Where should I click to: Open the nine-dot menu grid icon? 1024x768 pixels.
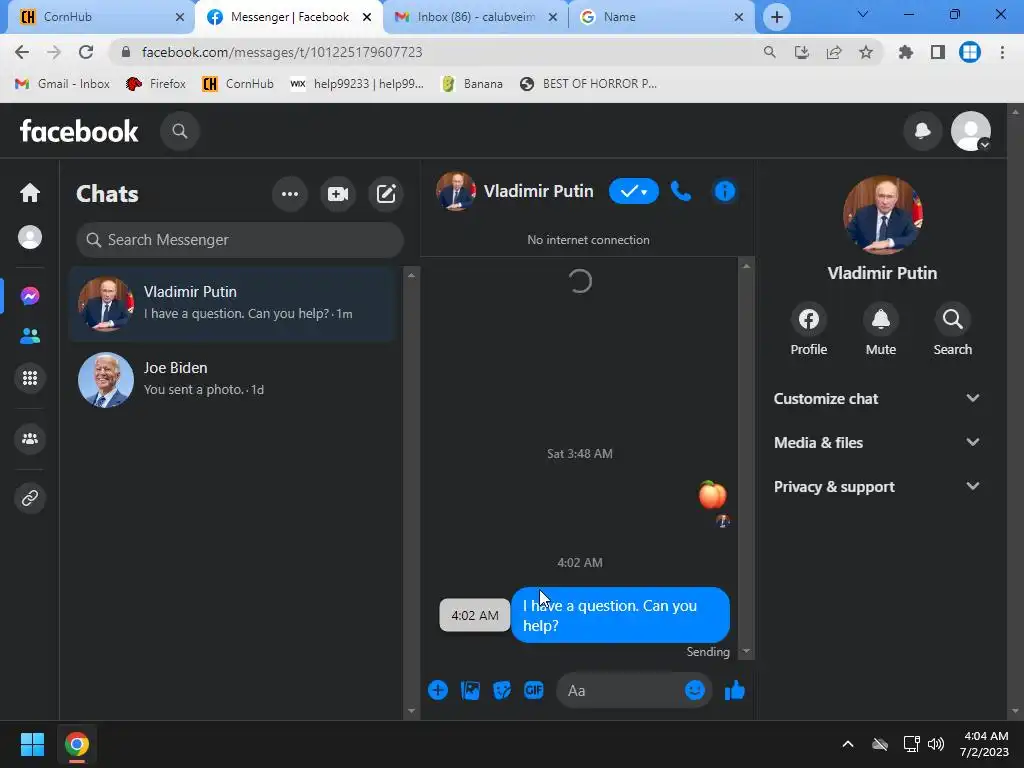click(x=30, y=378)
